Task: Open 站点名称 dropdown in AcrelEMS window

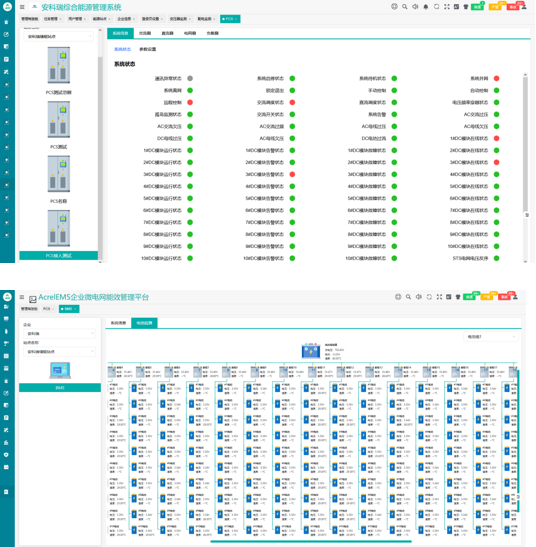Action: pyautogui.click(x=59, y=352)
